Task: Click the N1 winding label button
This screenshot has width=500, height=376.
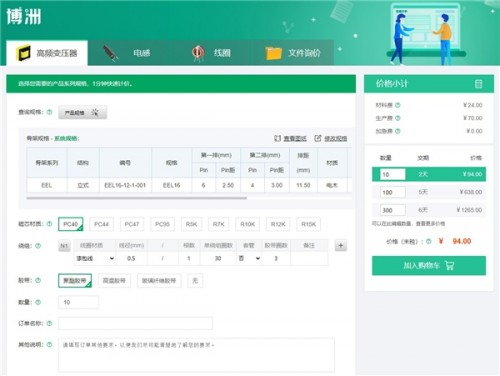Action: [x=64, y=246]
